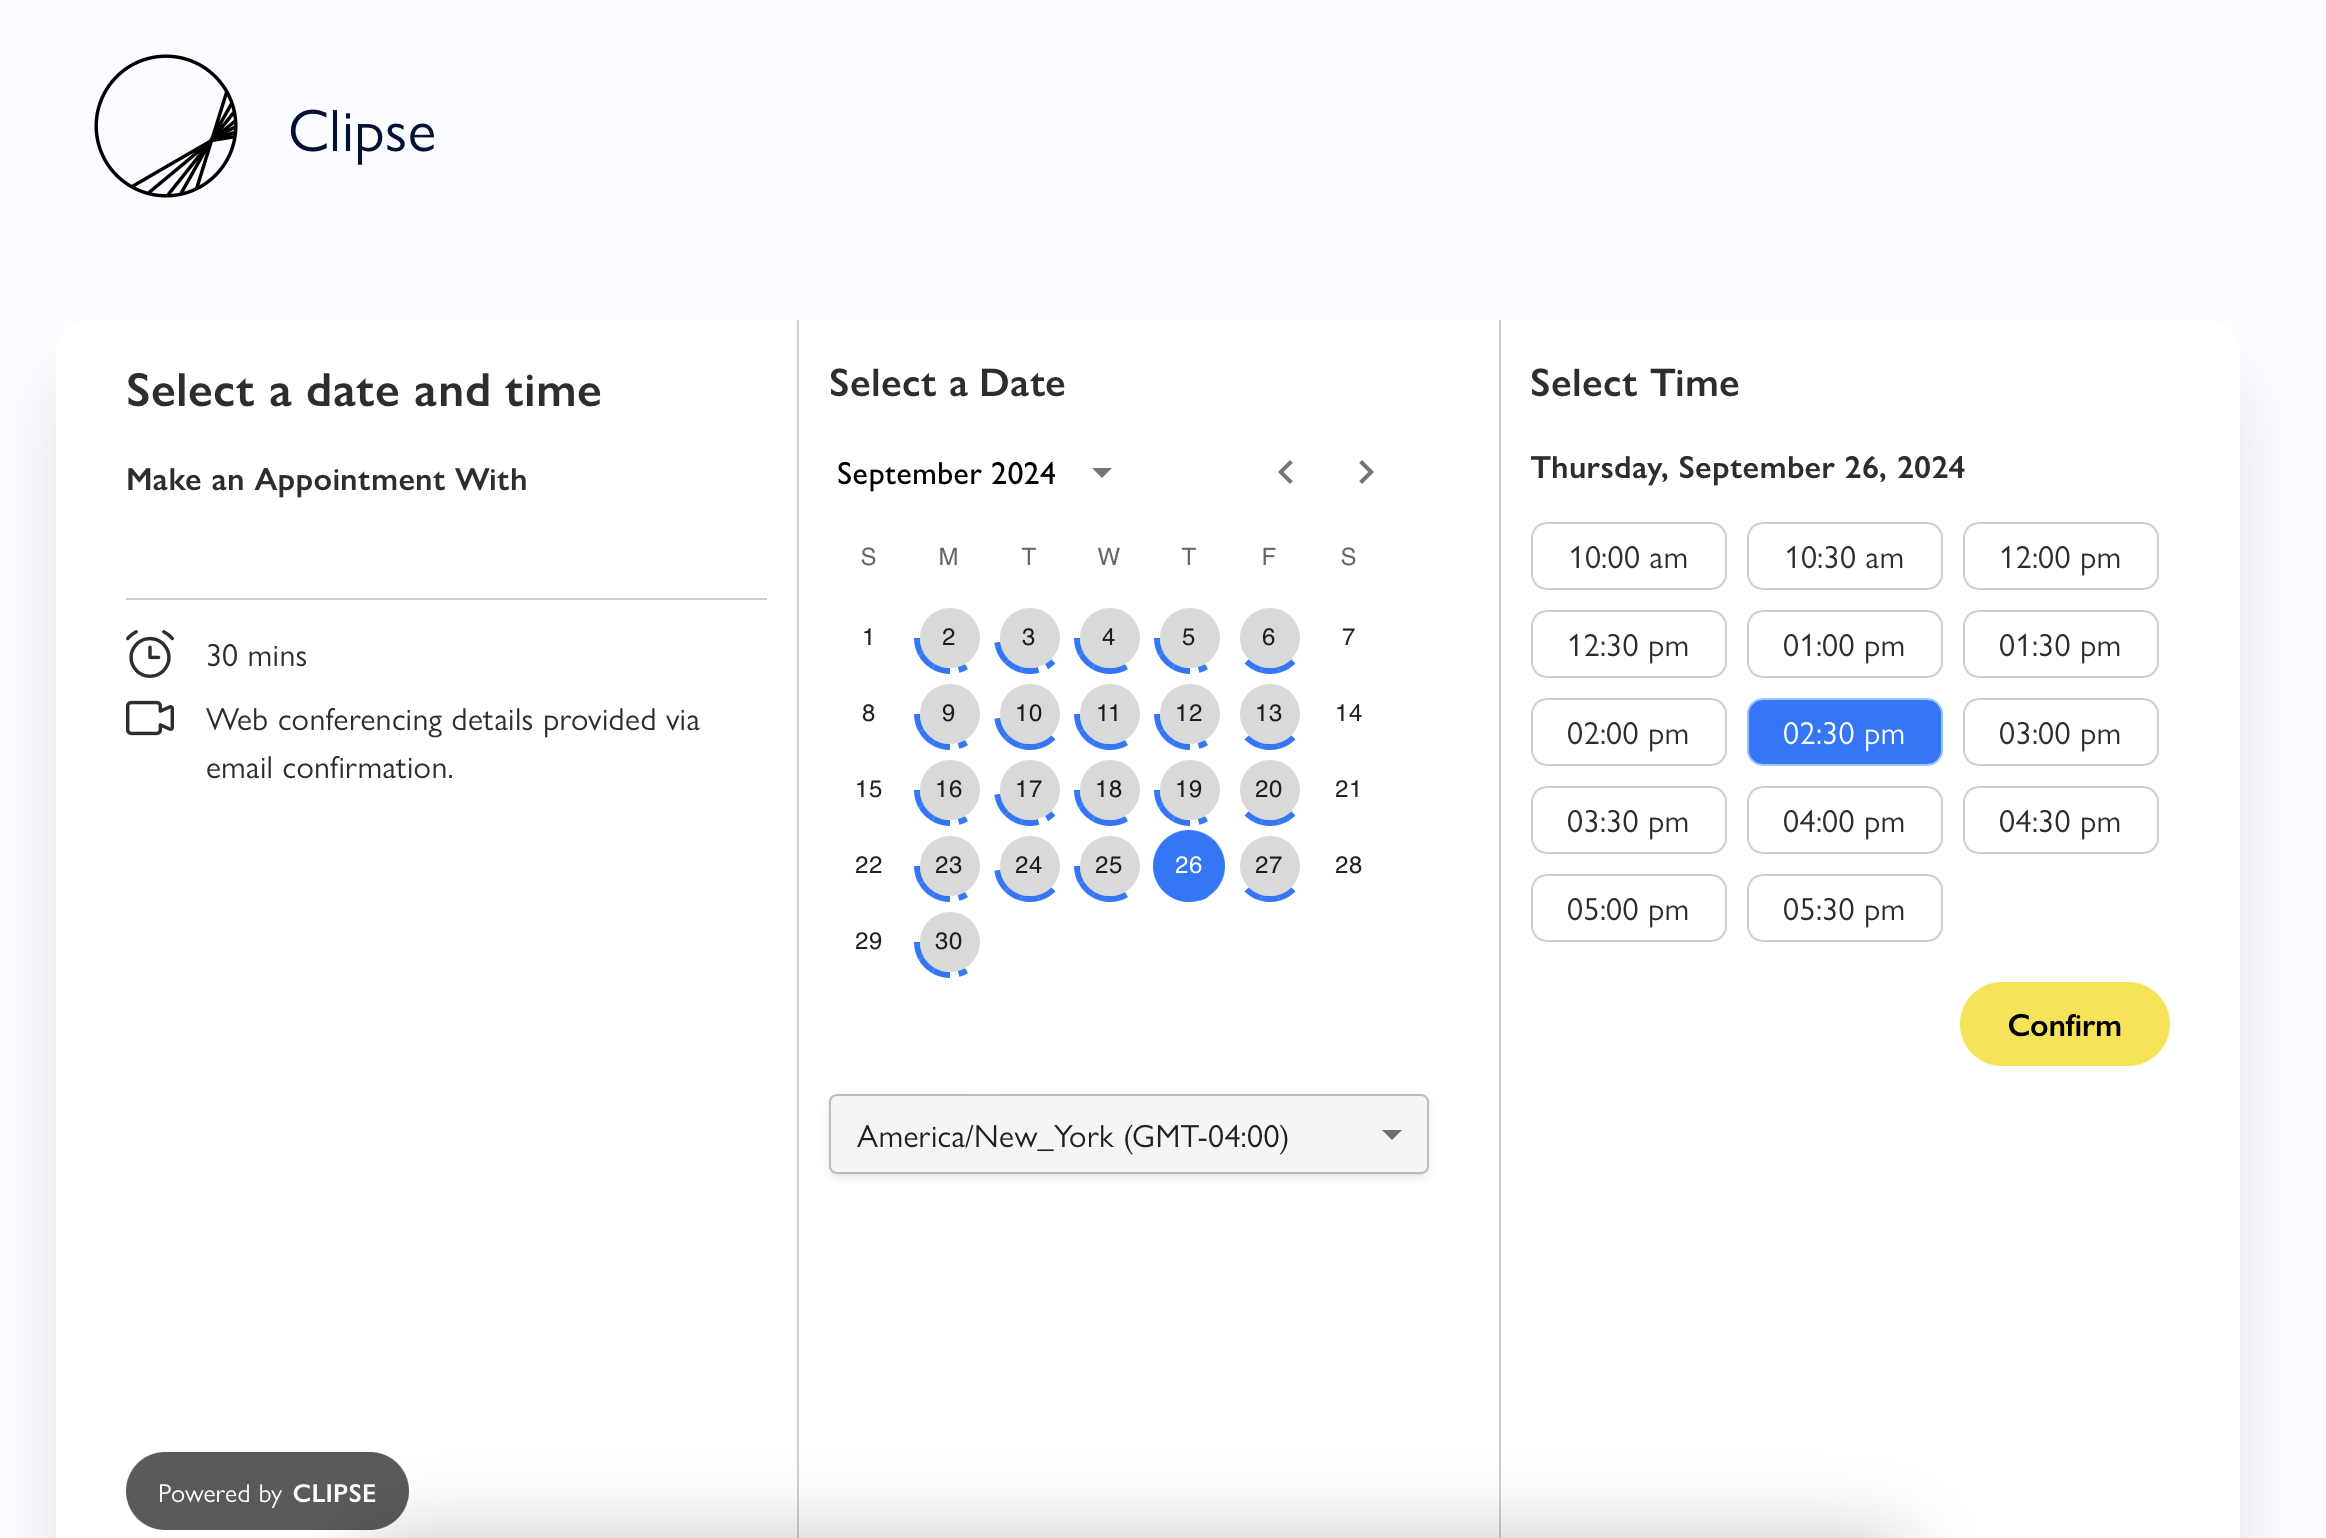Viewport: 2326px width, 1538px height.
Task: Choose September 30 on the calendar
Action: pos(946,940)
